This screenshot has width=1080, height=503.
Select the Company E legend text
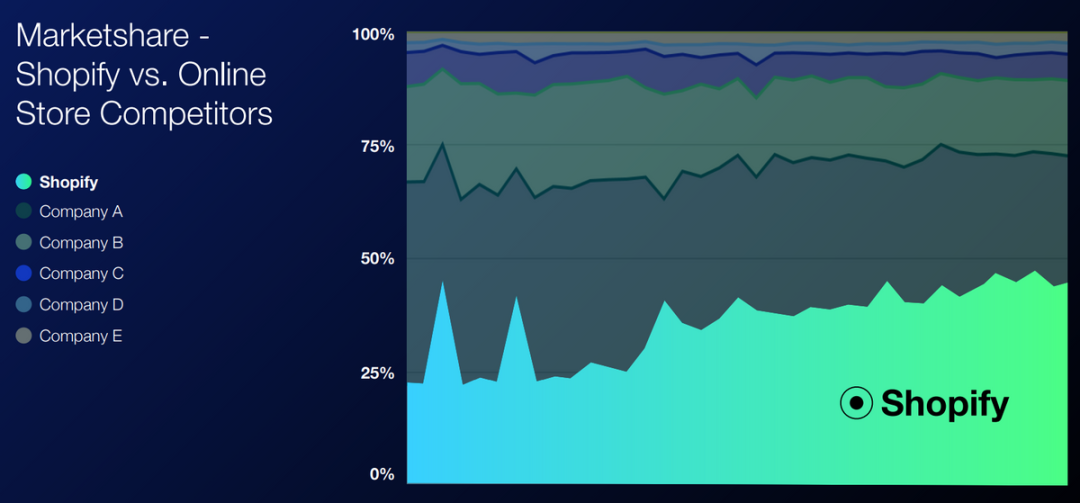[81, 336]
